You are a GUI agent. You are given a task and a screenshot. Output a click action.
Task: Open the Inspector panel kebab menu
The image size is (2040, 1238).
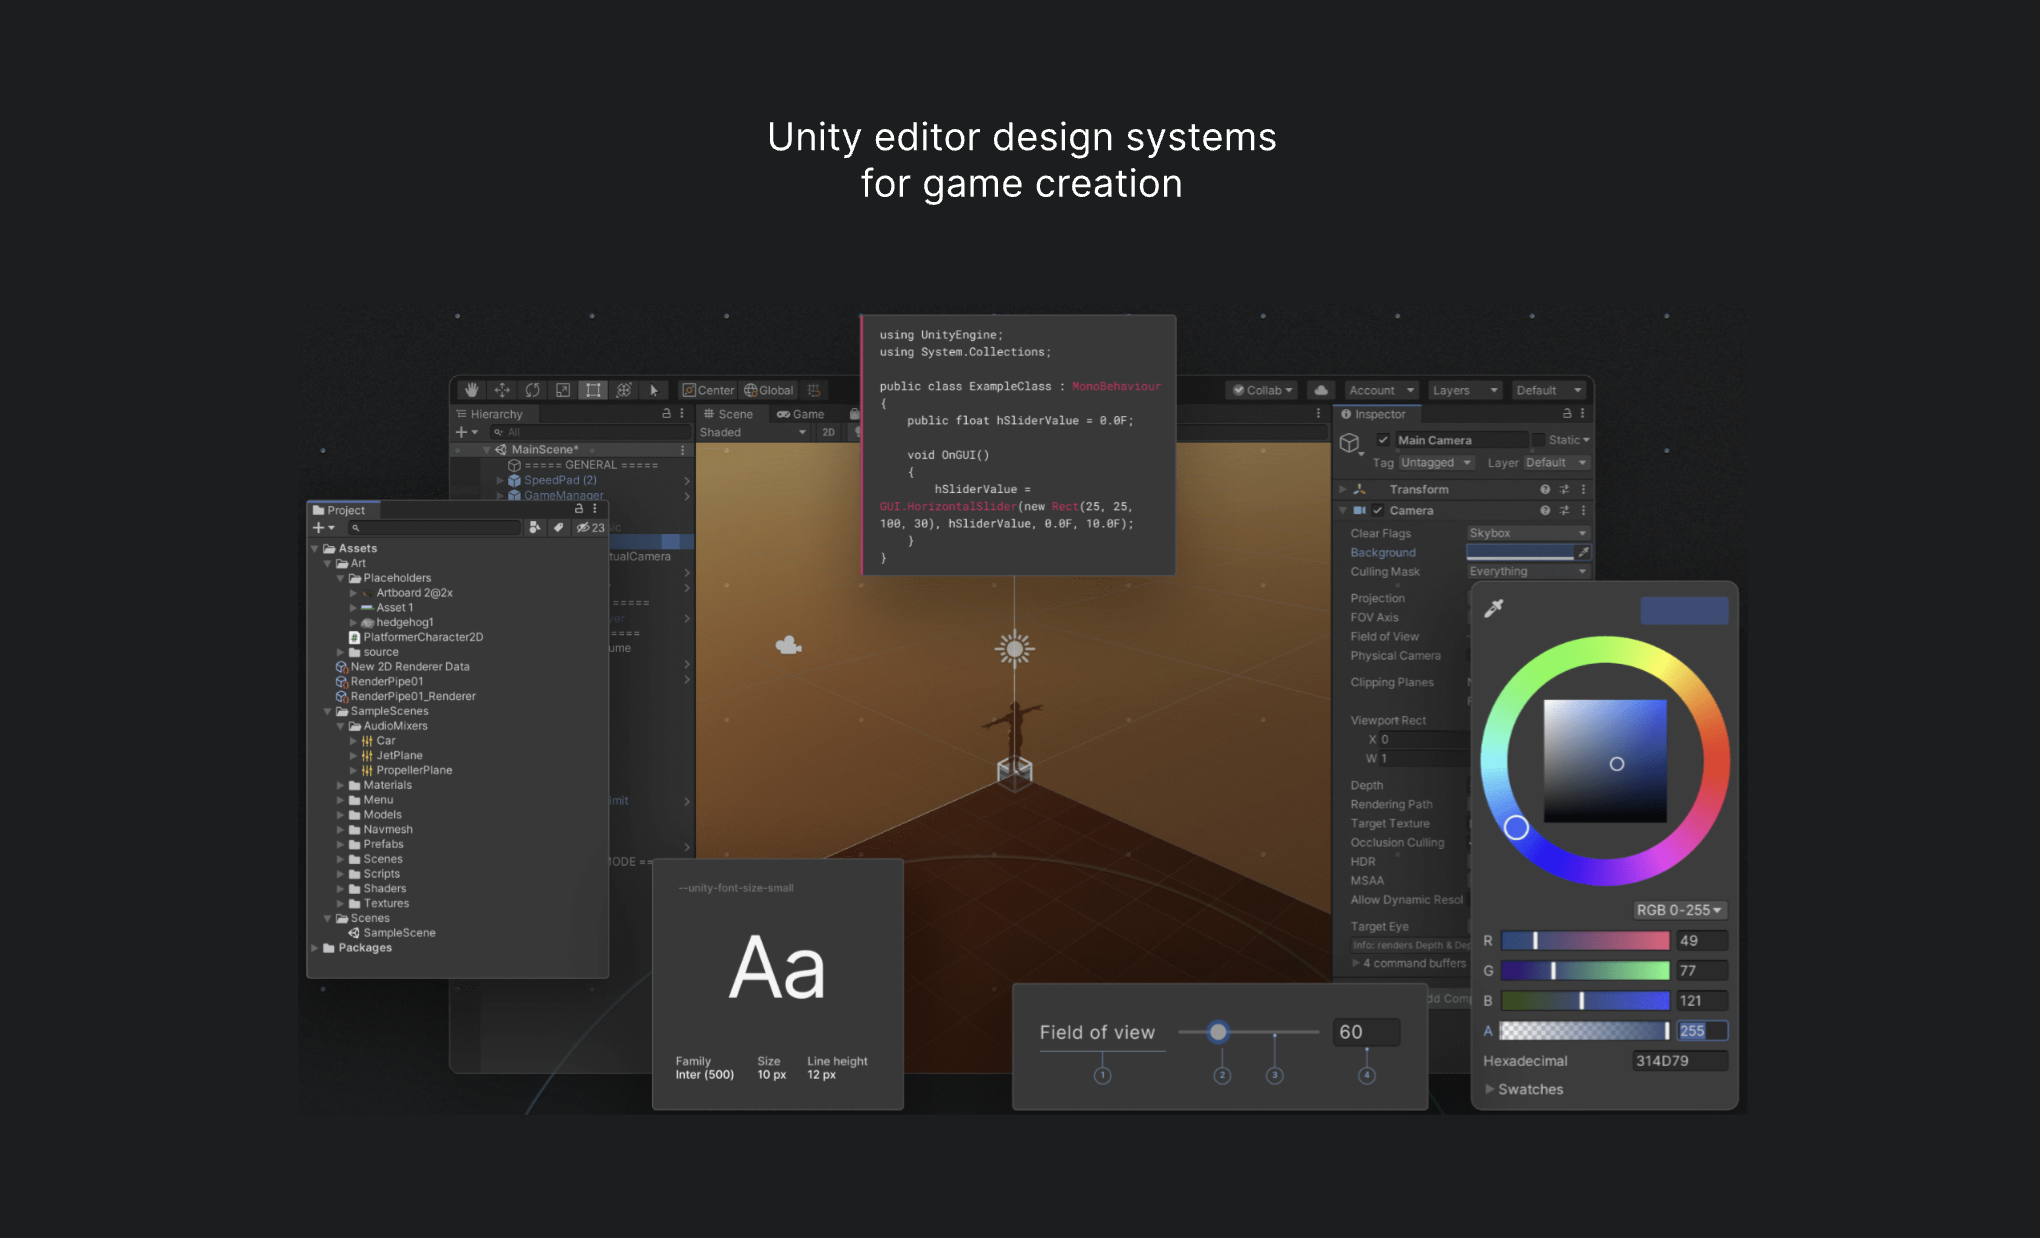(1582, 413)
